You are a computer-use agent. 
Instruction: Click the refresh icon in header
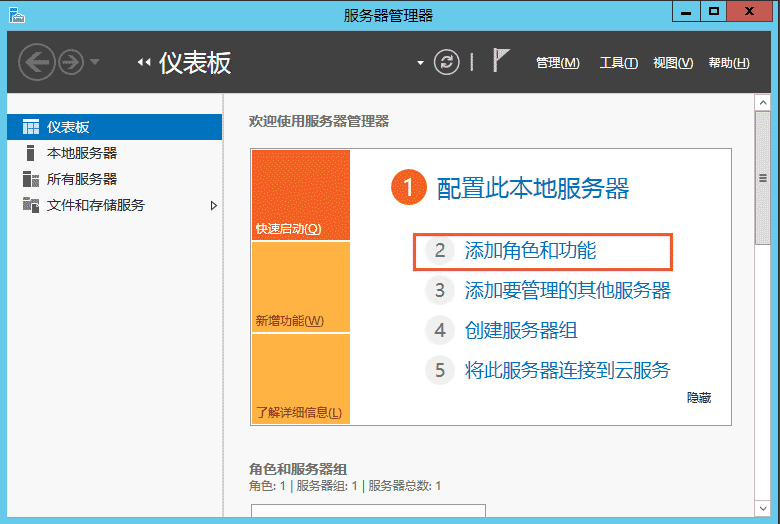[x=447, y=62]
